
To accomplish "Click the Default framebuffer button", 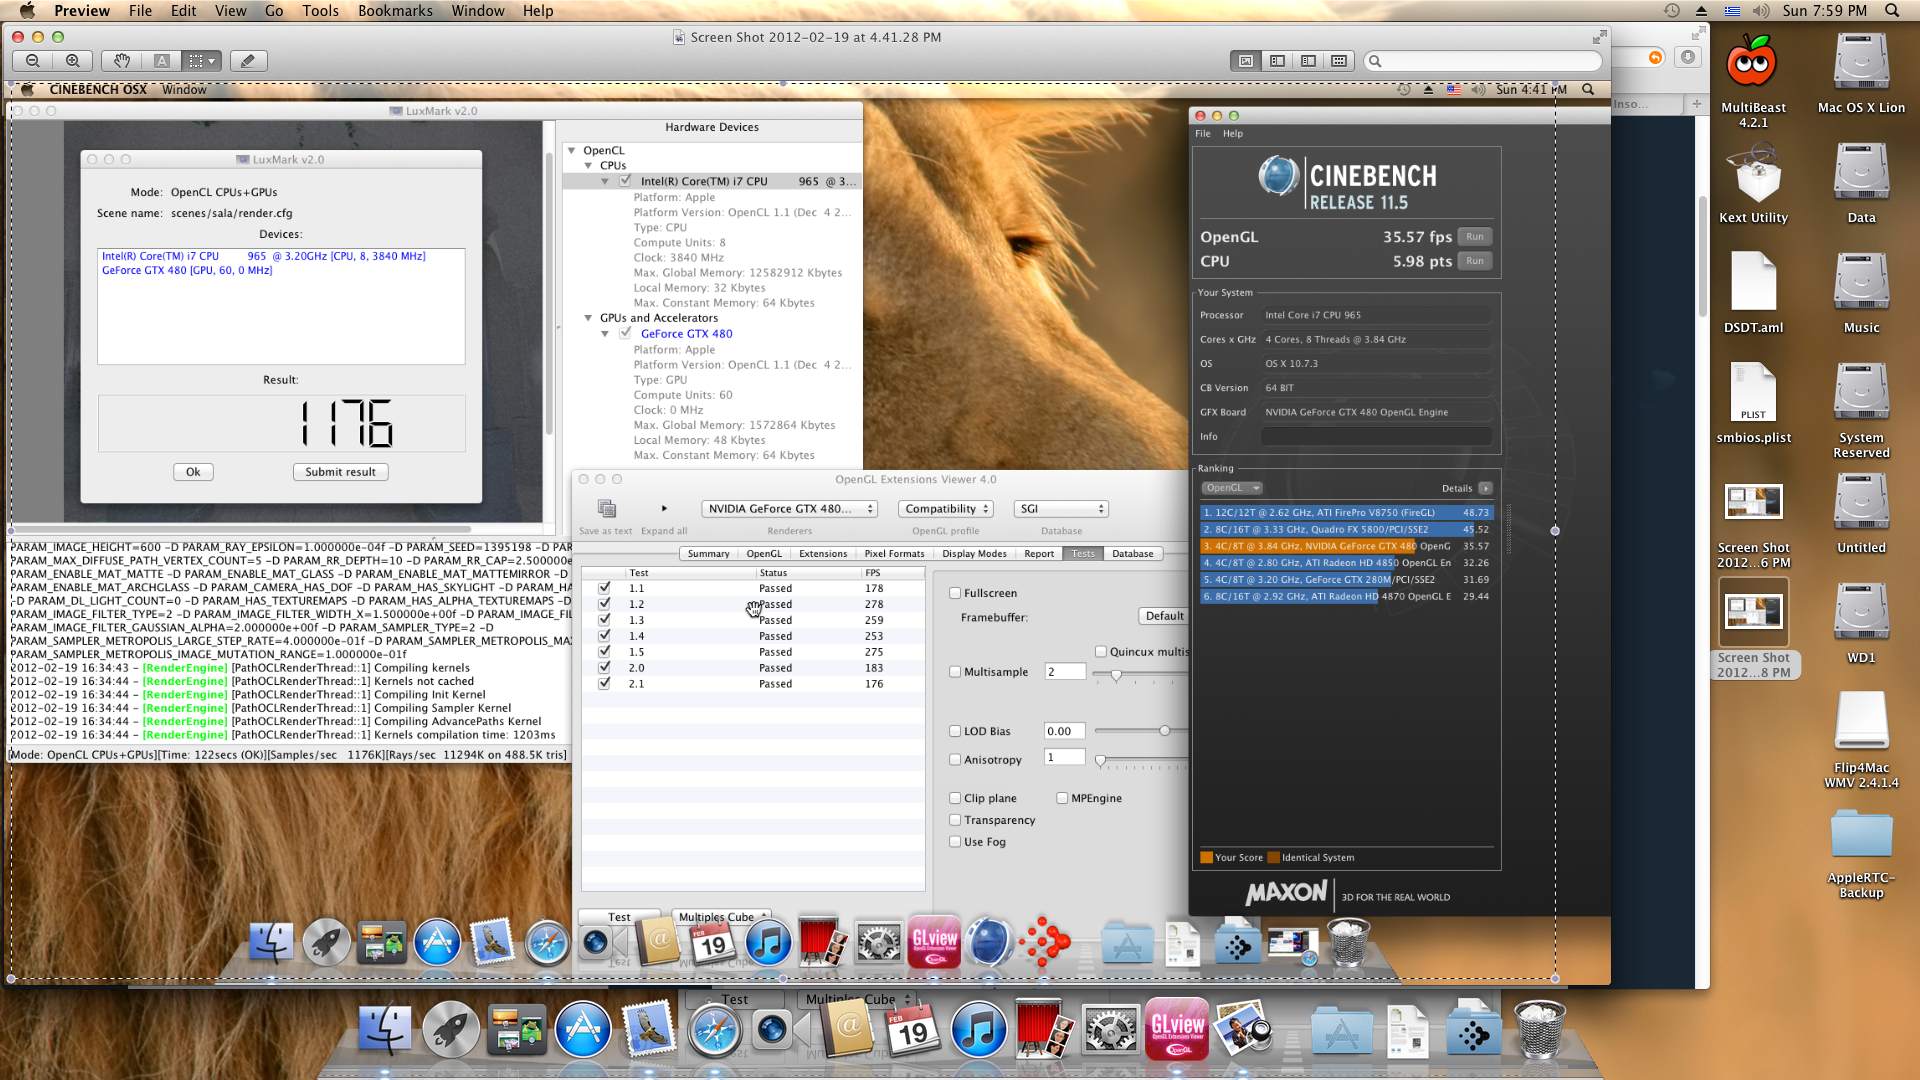I will click(1164, 616).
